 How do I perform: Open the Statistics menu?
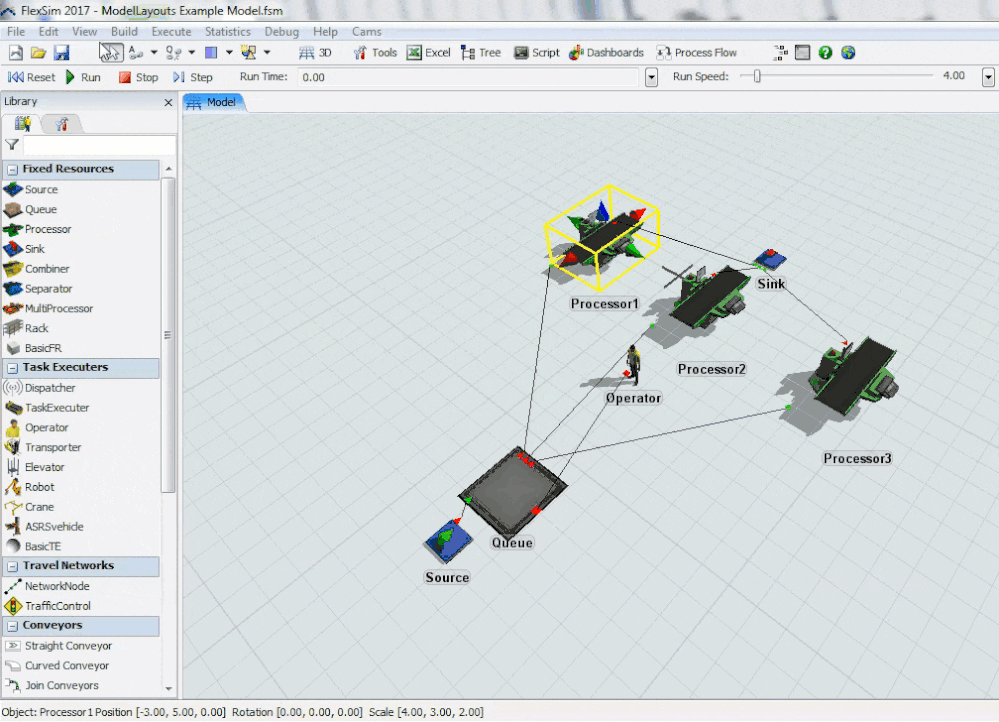227,31
